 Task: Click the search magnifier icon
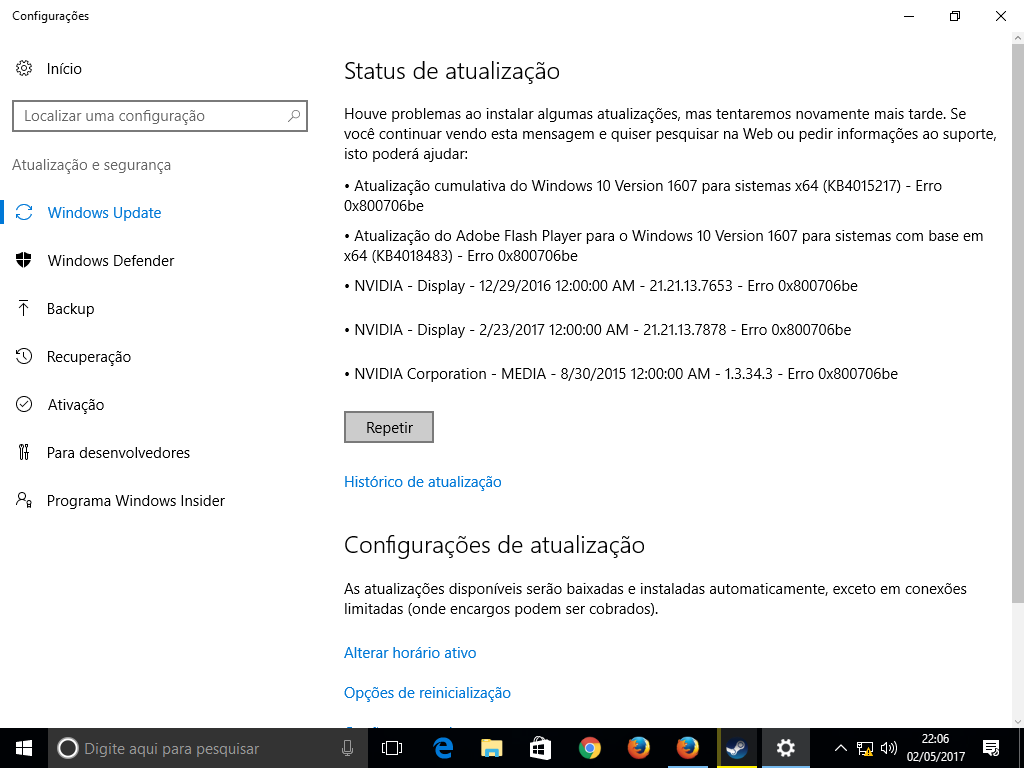(294, 116)
